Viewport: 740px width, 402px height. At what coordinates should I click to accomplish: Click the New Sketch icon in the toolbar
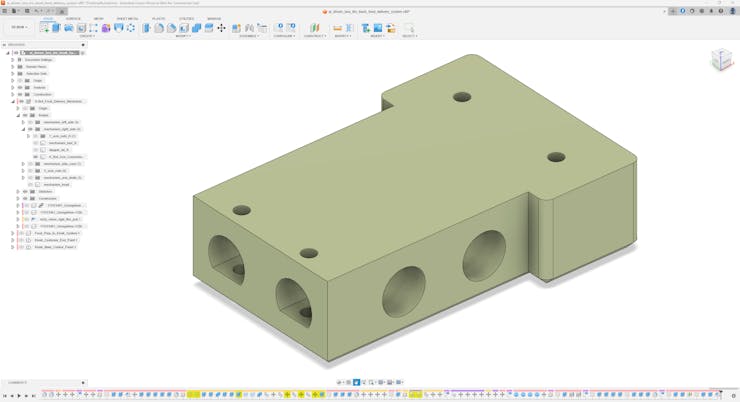[44, 28]
